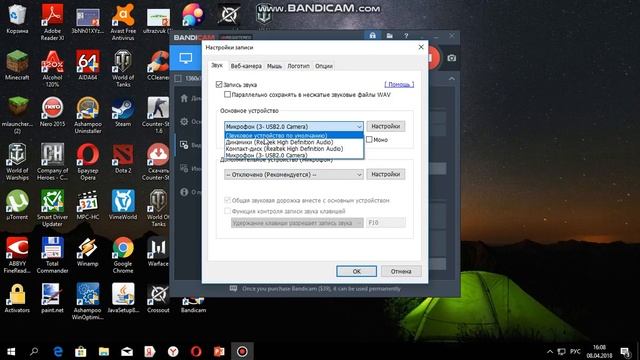Switch to Веб-камера tab
This screenshot has width=640, height=360.
(x=246, y=66)
